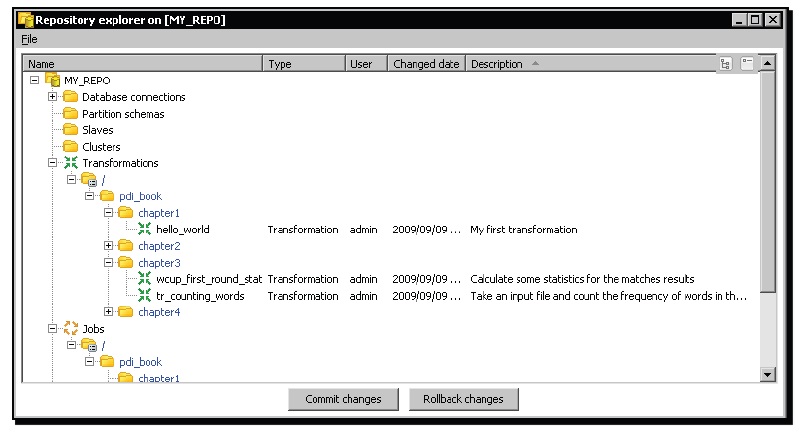Collapse the chapter3 folder
Viewport: 803px width, 433px height.
point(108,262)
